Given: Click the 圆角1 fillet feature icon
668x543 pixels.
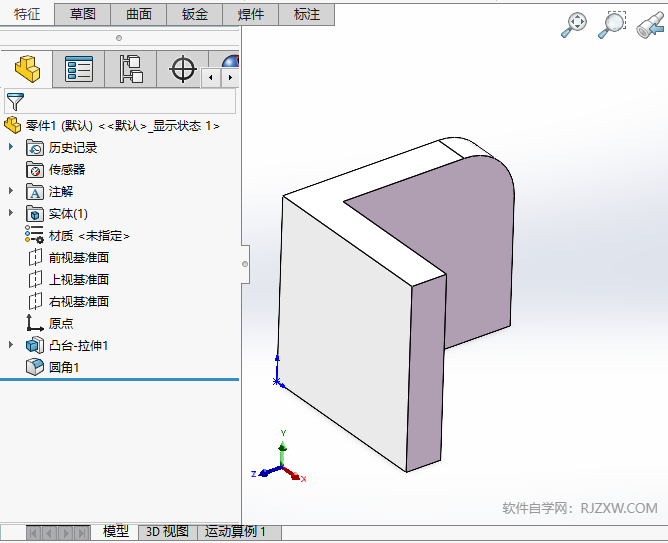Looking at the screenshot, I should (35, 367).
